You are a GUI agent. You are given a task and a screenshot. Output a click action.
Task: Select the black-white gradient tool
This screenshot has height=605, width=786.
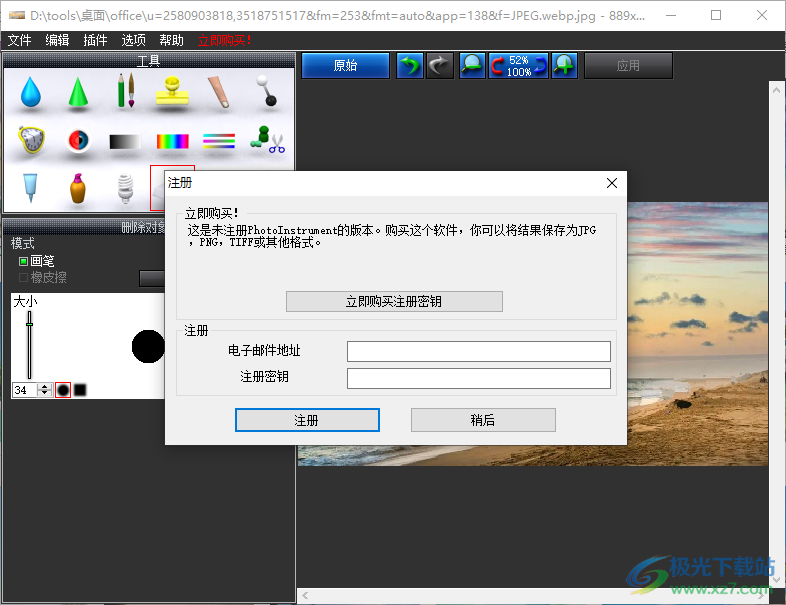click(x=125, y=142)
